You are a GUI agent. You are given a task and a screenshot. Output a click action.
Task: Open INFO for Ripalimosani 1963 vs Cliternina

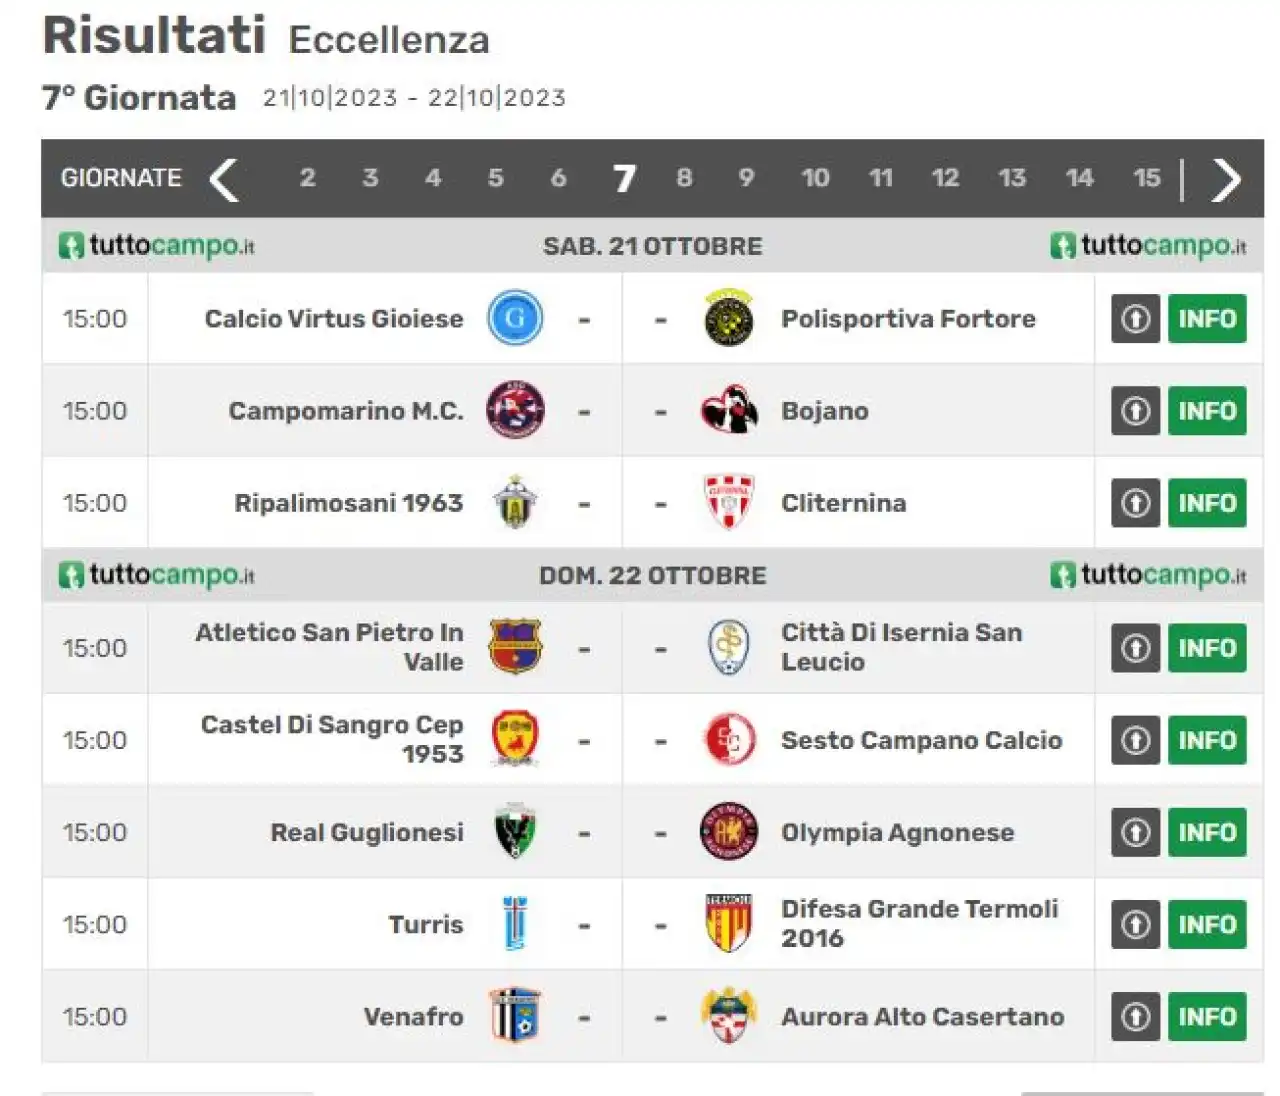(1207, 502)
